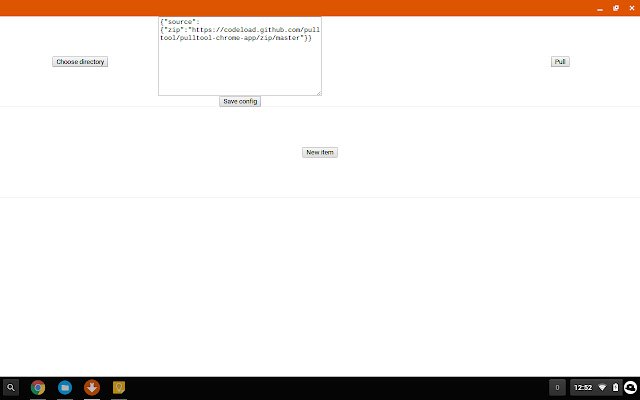Open the notification counter showing 0
Image resolution: width=640 pixels, height=400 pixels.
pos(557,387)
